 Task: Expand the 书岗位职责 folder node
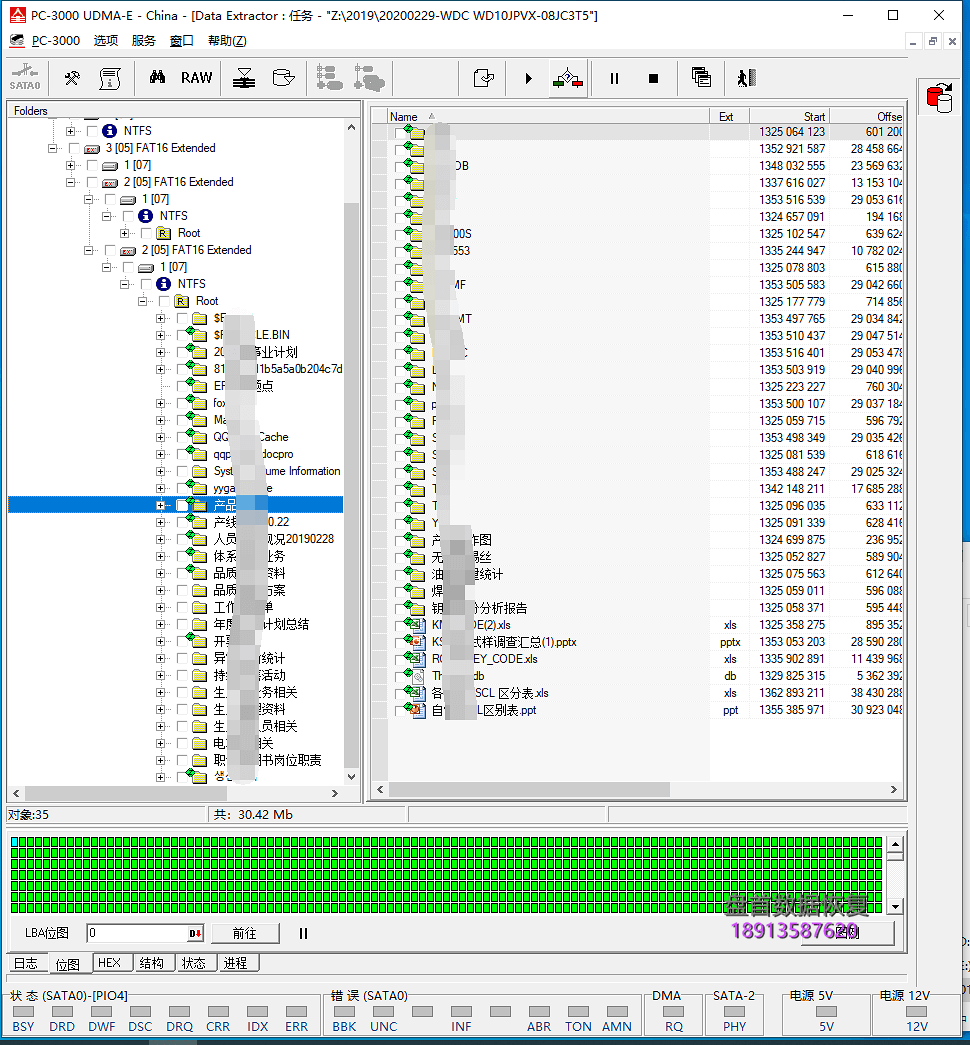pyautogui.click(x=161, y=760)
